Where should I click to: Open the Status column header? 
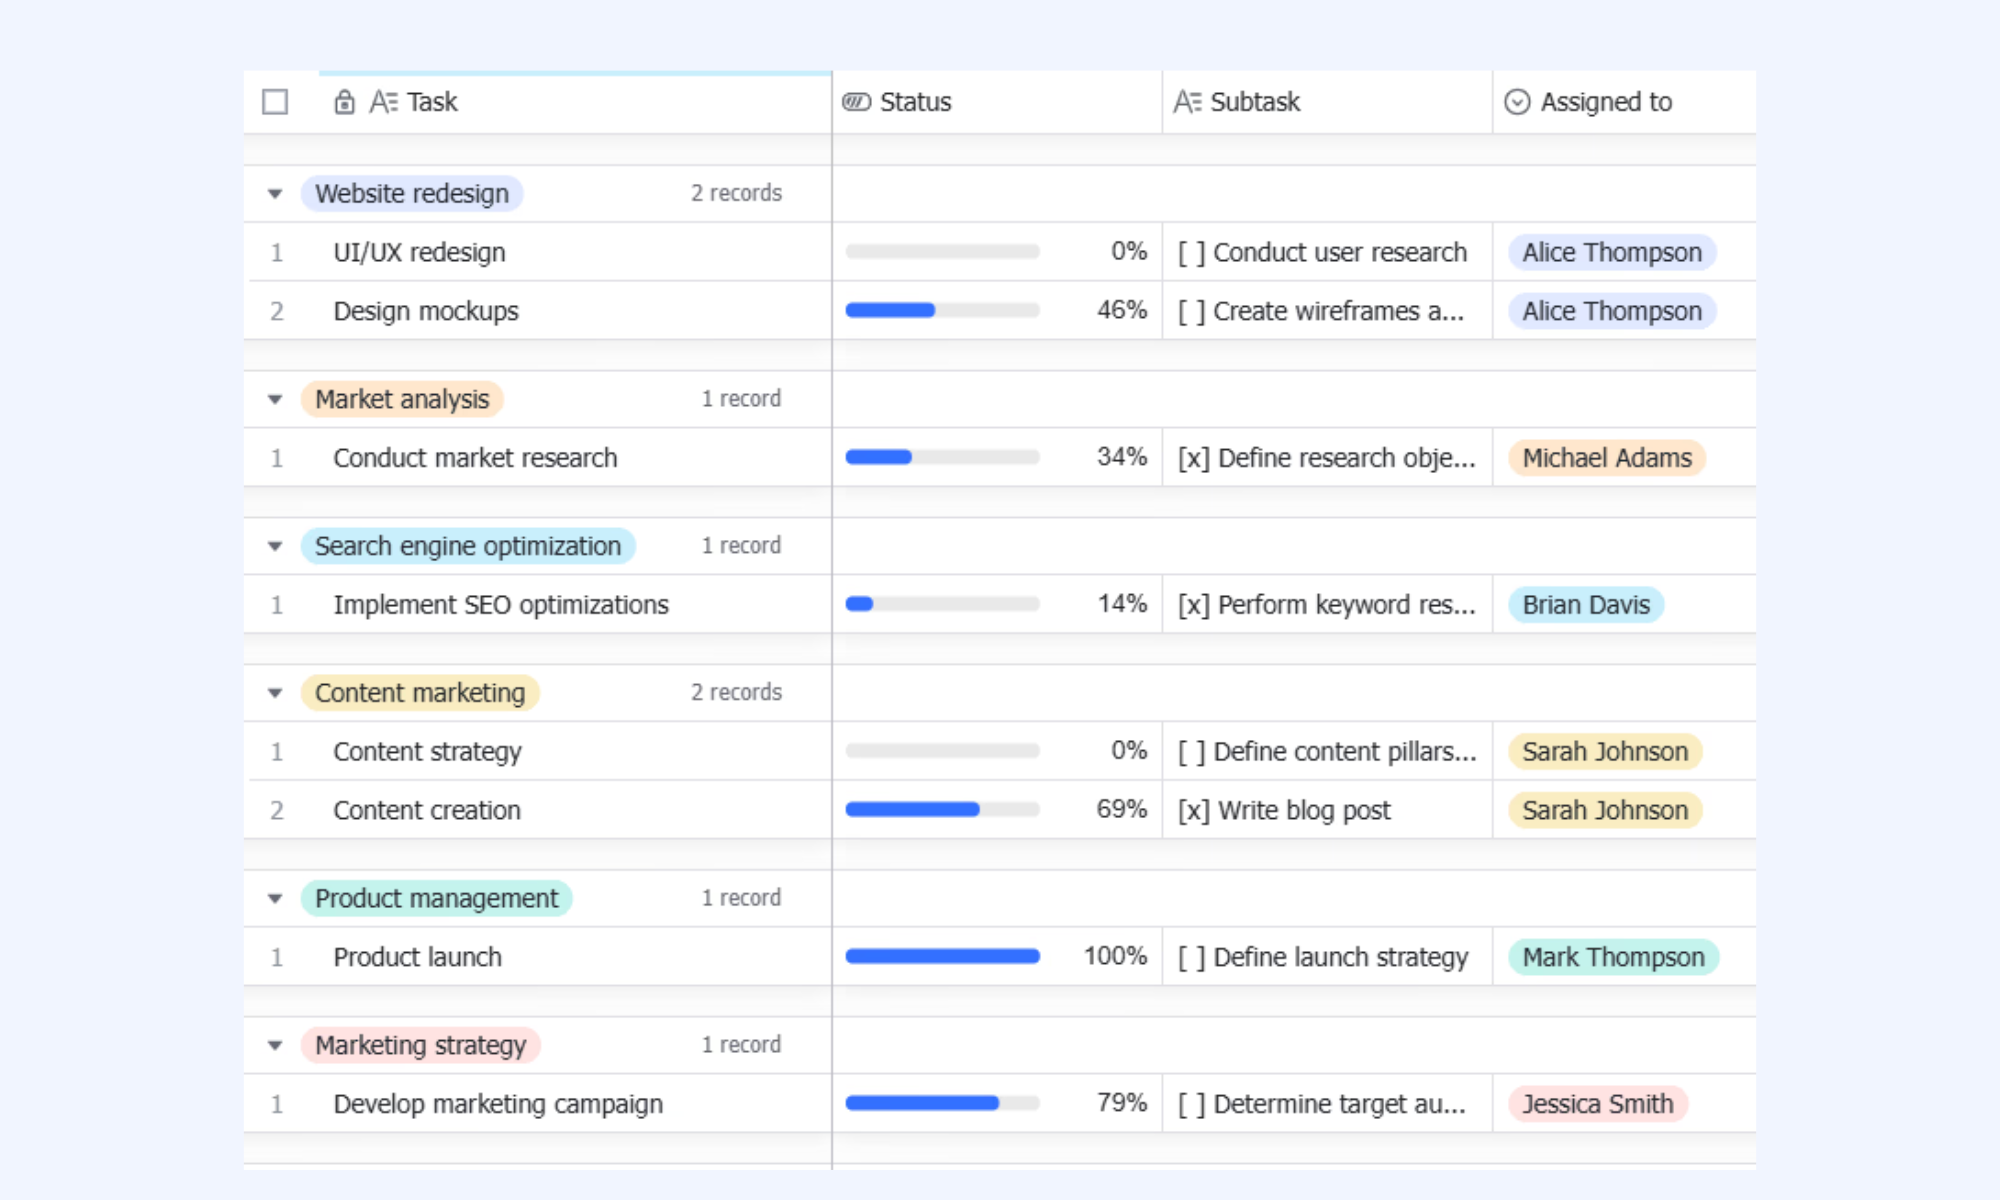[997, 102]
